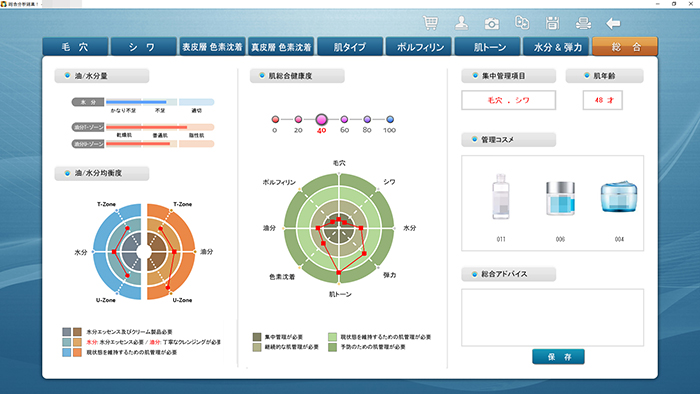
Task: Click the 保存 save button
Action: 558,357
